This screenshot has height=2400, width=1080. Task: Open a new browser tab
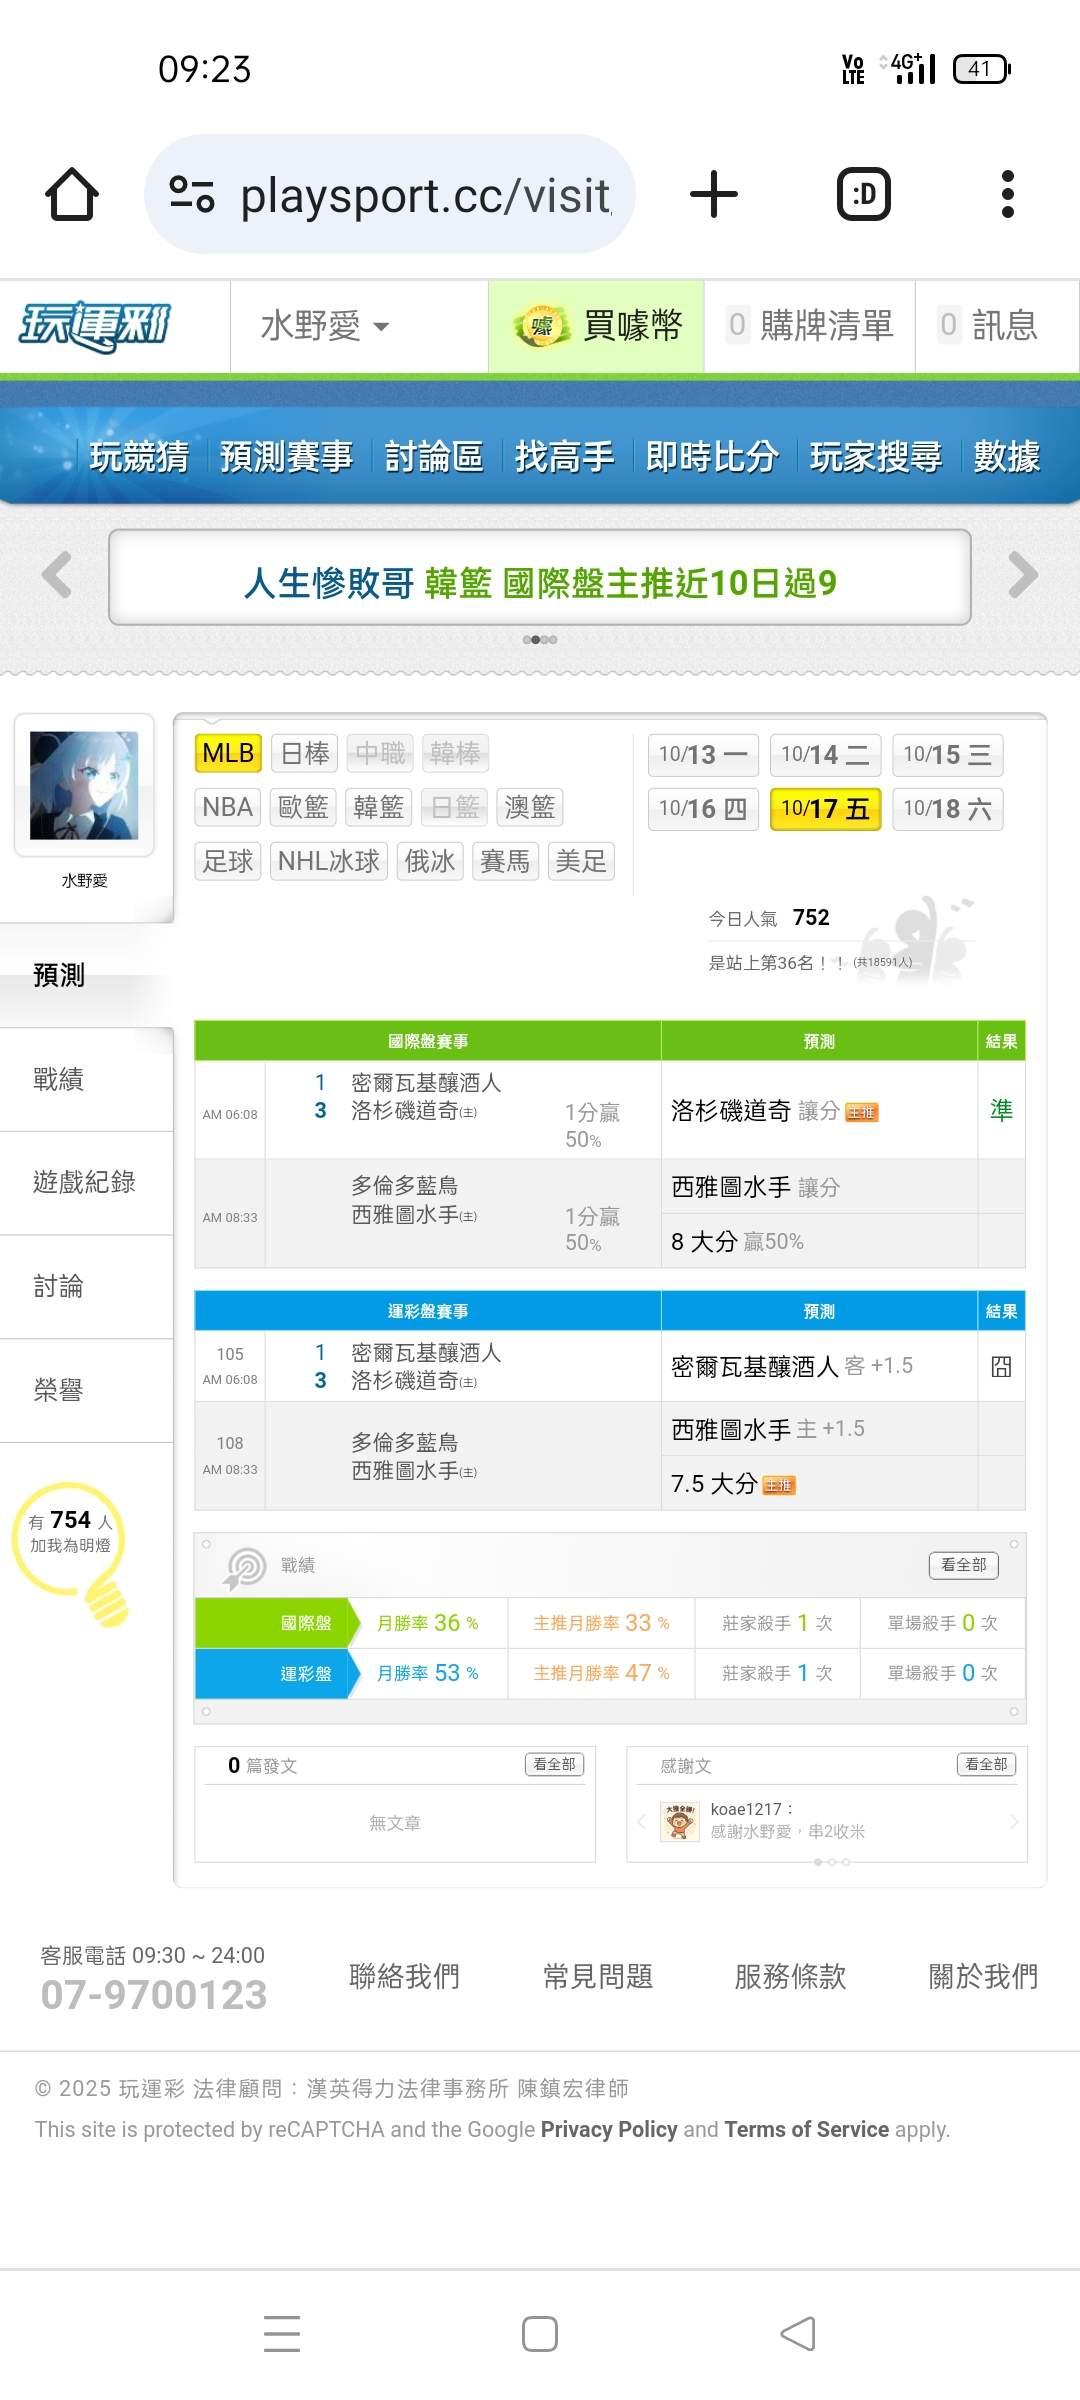[714, 194]
